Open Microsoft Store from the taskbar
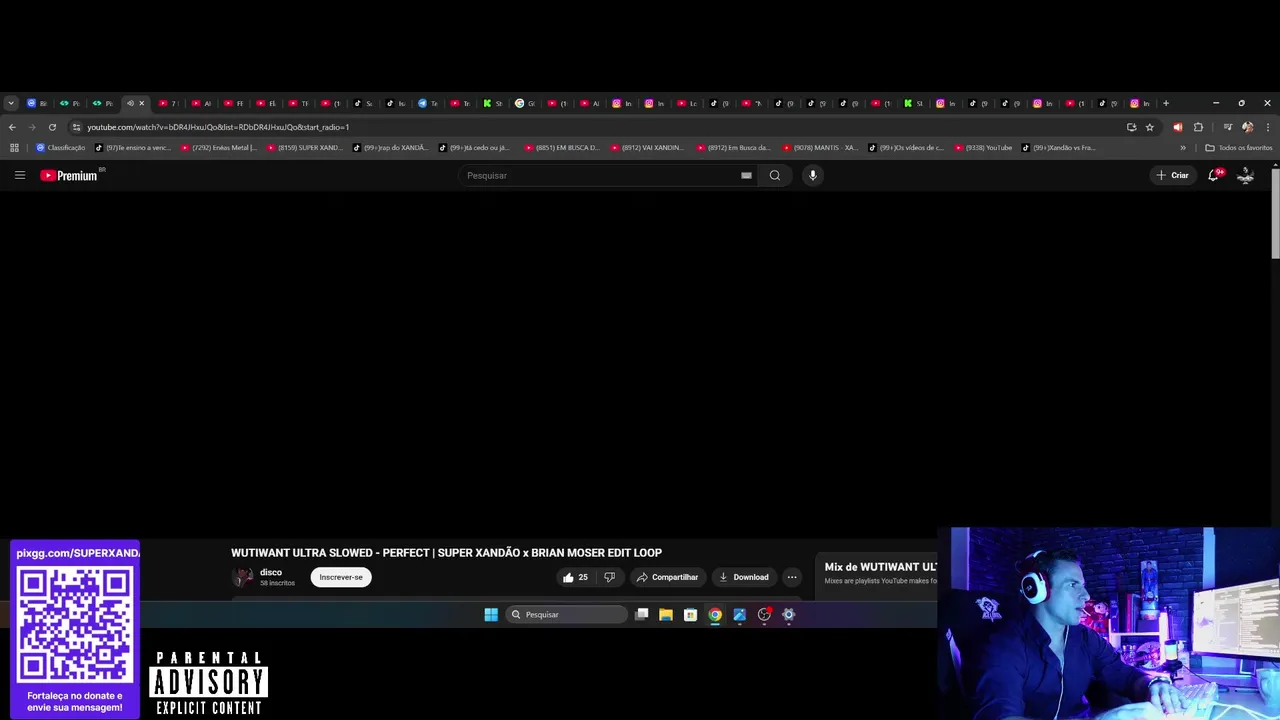Screen dimensions: 1280x720 (690, 615)
